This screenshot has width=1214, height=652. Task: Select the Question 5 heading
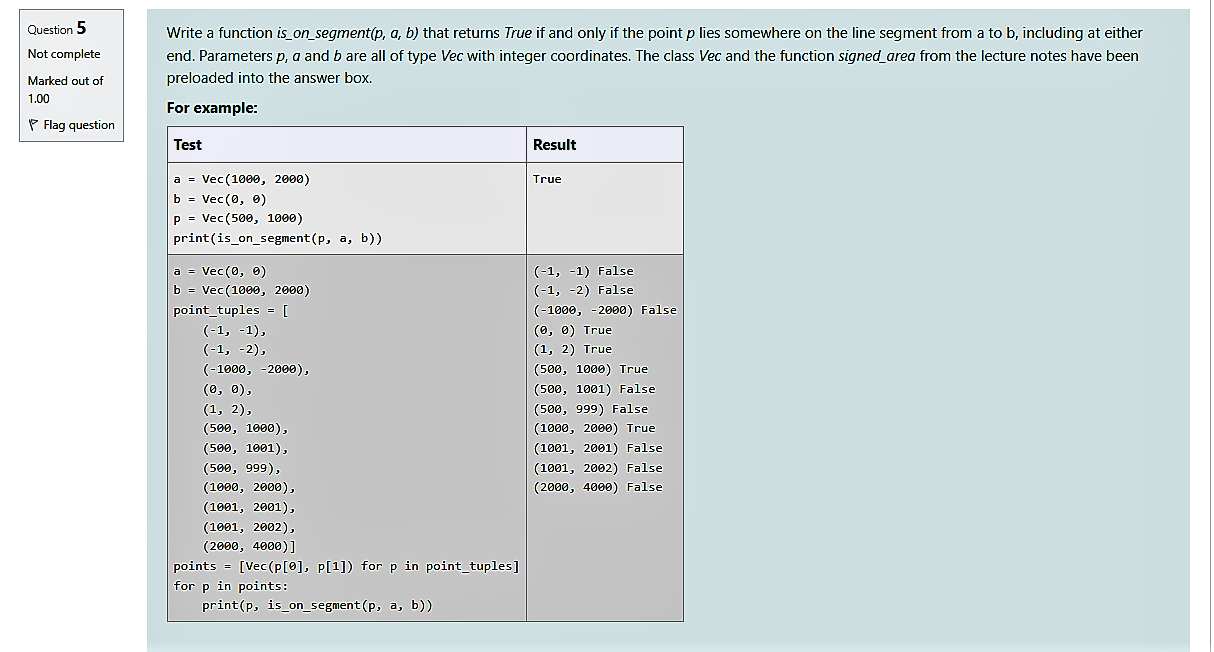[58, 29]
